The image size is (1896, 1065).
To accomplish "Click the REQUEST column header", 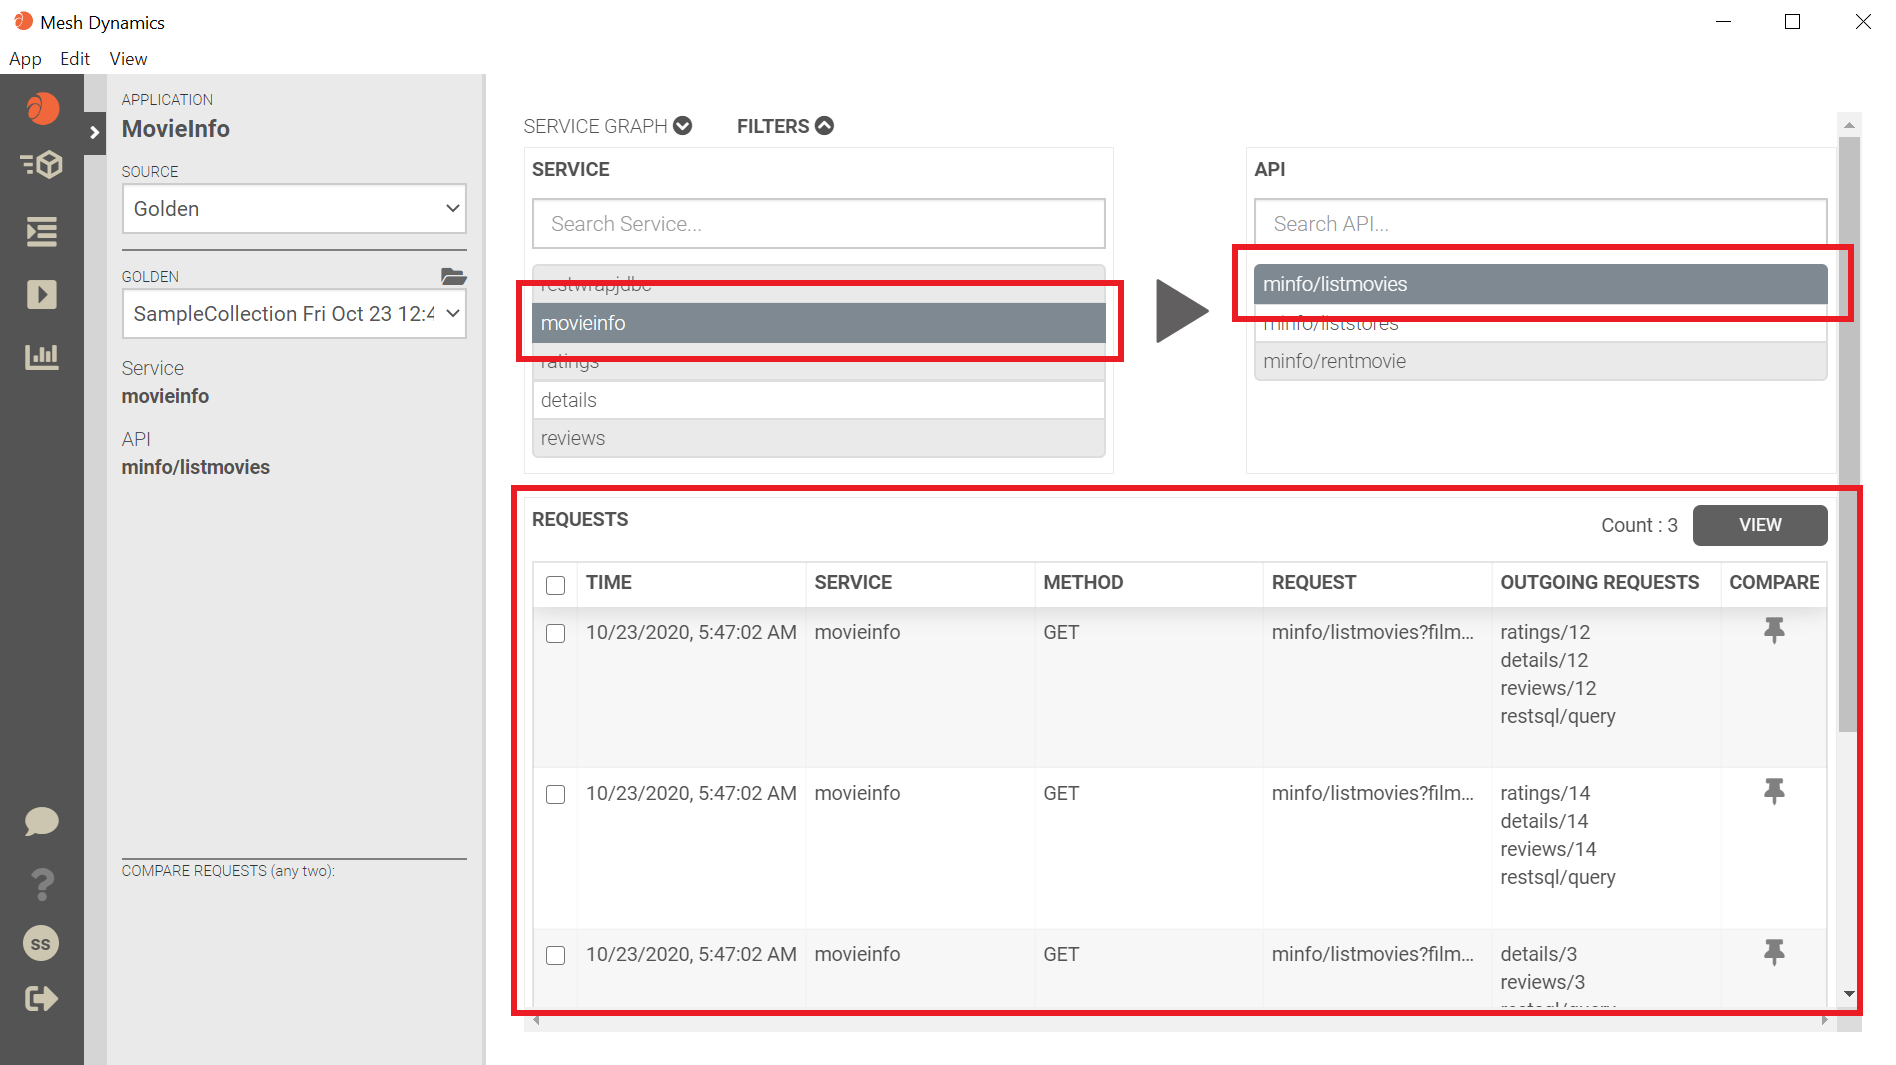I will pos(1314,582).
